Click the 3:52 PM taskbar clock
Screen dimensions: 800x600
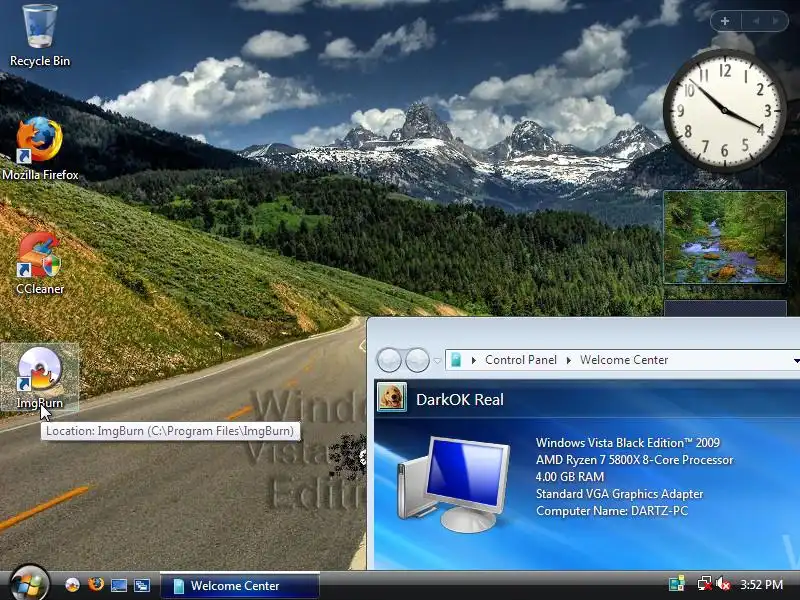tap(761, 585)
